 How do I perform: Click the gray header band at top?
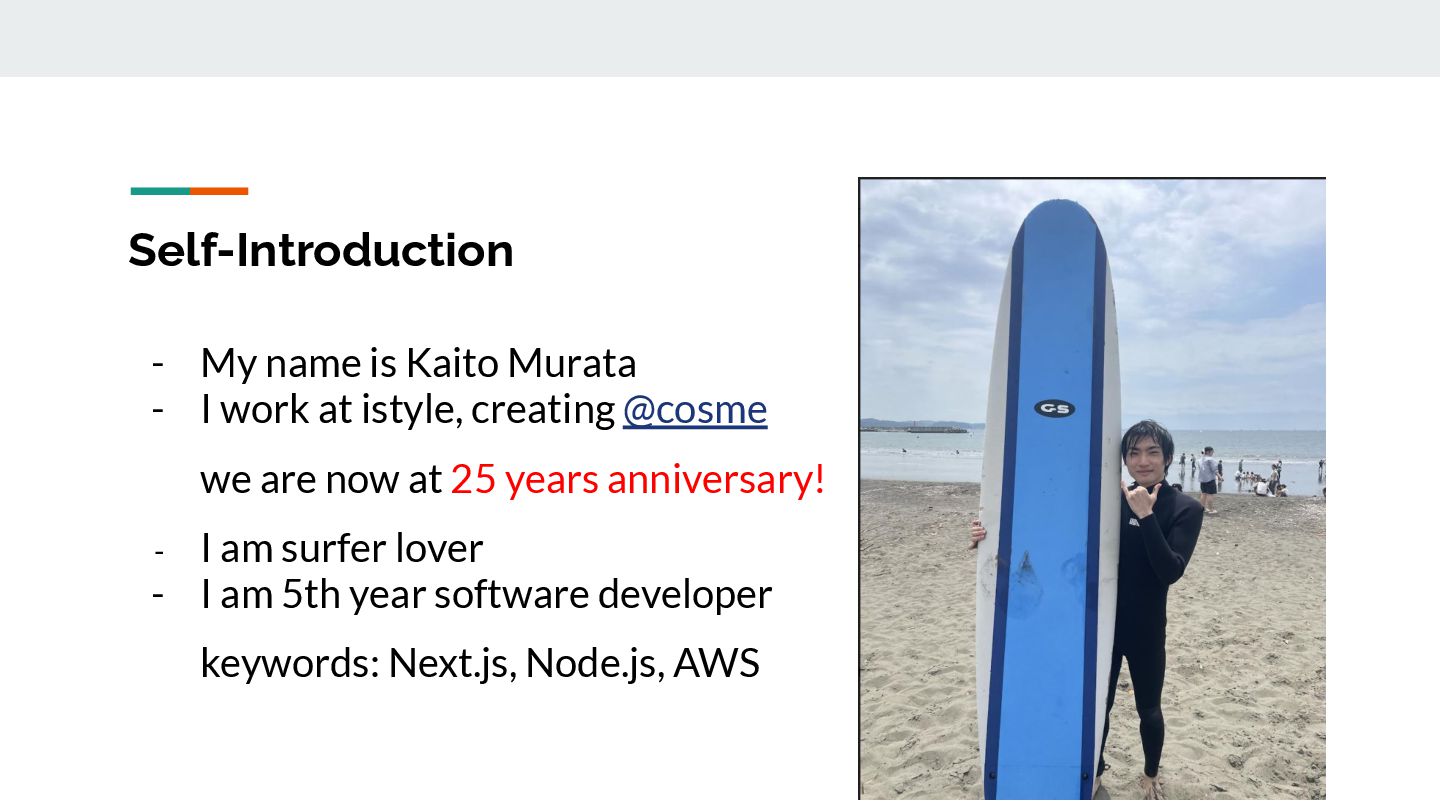coord(720,38)
